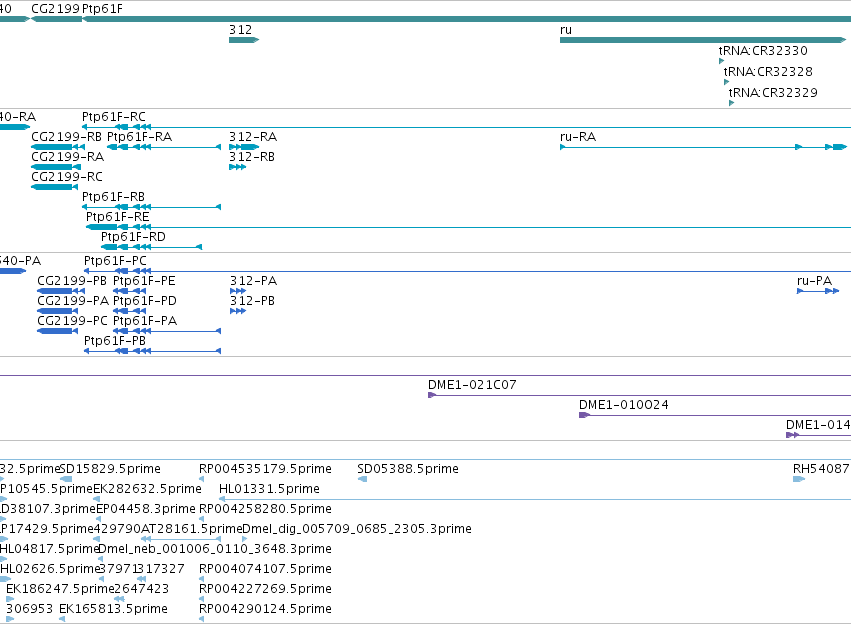Open tRNA:CR32330 feature label

click(763, 50)
